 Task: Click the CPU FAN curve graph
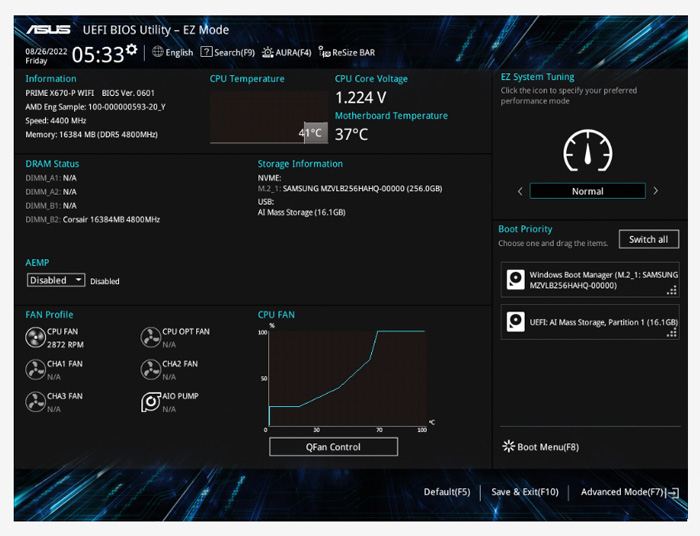[x=347, y=378]
